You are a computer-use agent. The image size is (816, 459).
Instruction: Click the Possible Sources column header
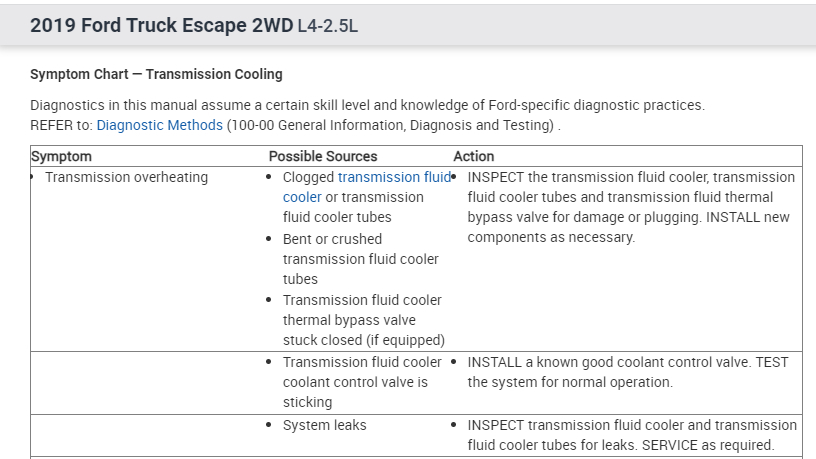[323, 156]
